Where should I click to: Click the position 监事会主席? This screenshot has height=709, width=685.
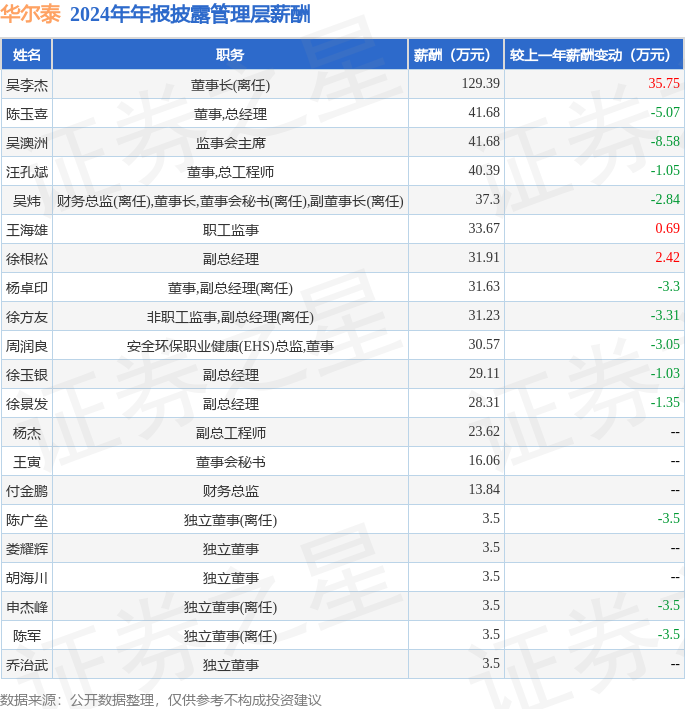coord(230,143)
